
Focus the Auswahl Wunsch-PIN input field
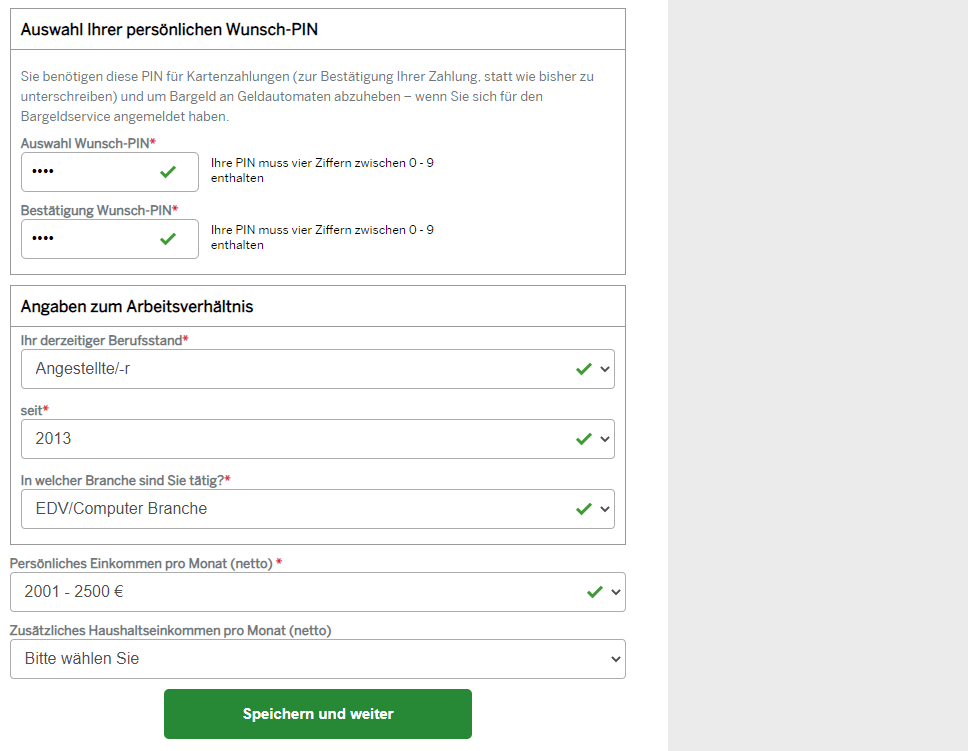point(110,172)
